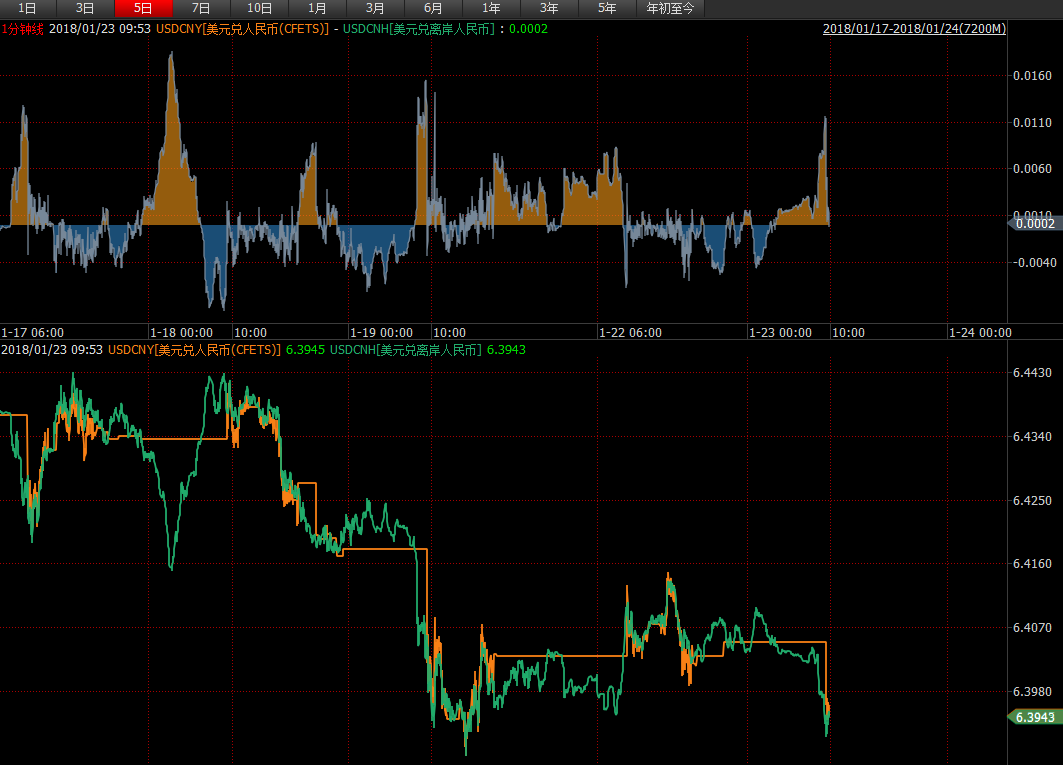Click the orange USDCNY legend in spread chart header
This screenshot has height=765, width=1063.
tap(242, 29)
